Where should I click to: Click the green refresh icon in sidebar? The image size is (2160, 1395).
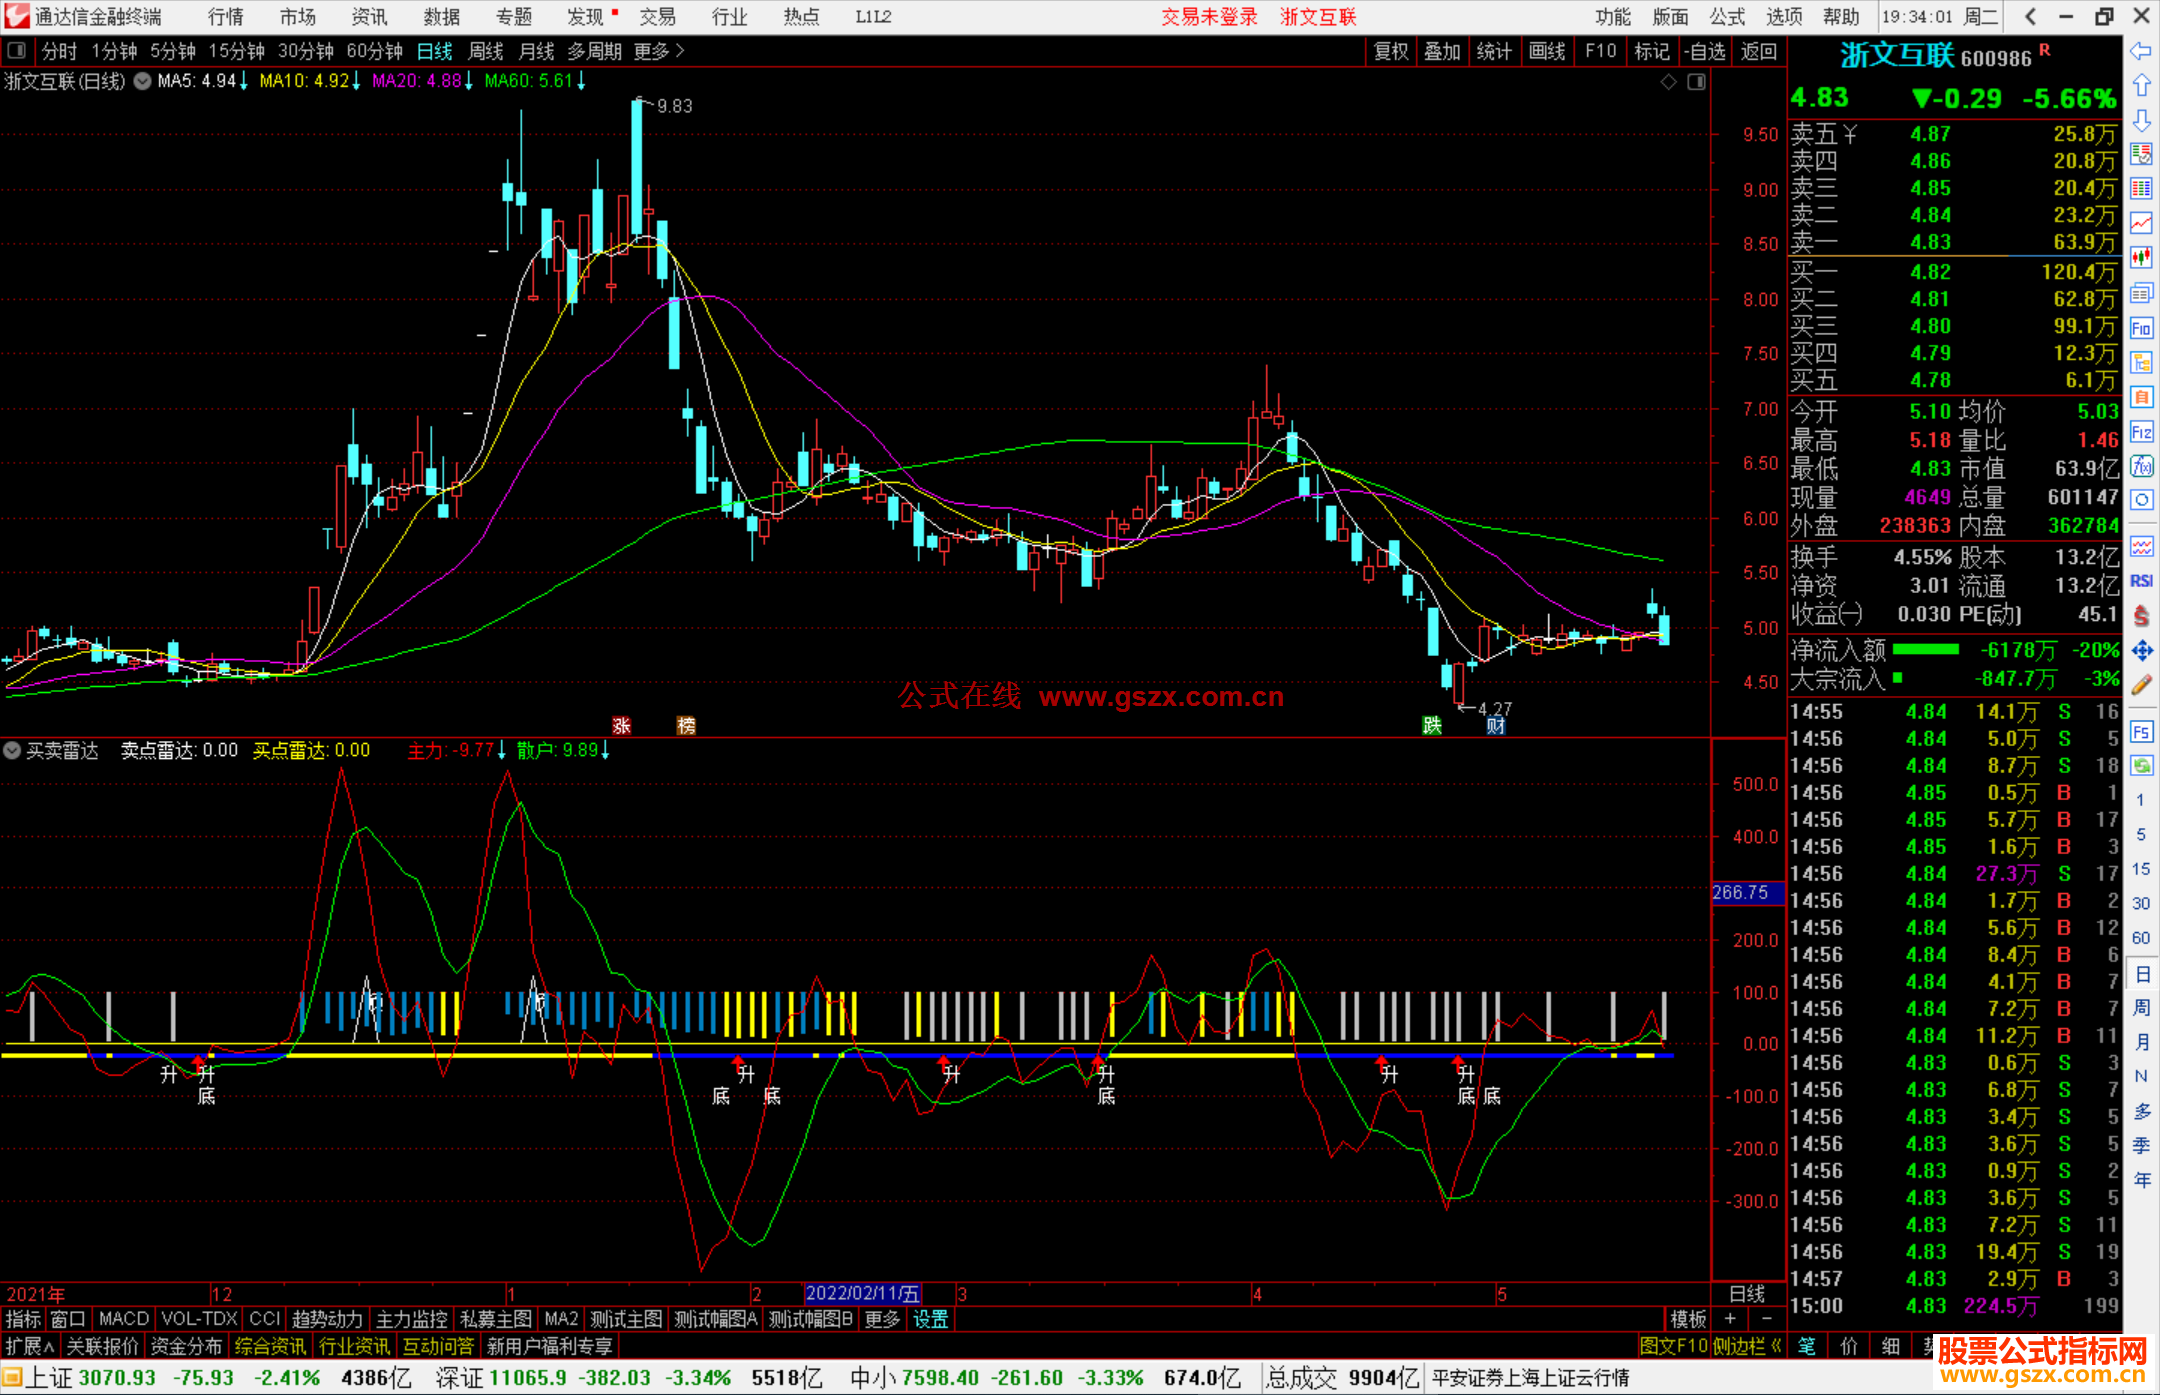[x=2141, y=766]
